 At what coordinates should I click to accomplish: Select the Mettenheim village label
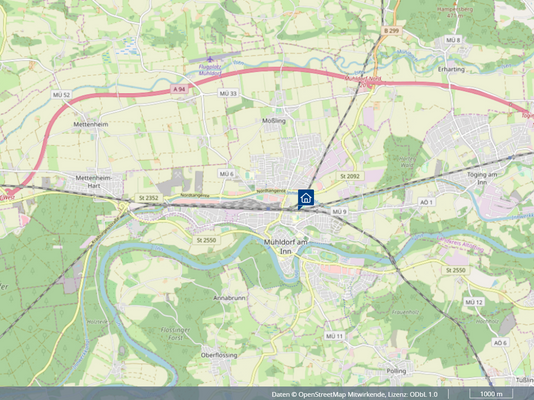[x=91, y=124]
